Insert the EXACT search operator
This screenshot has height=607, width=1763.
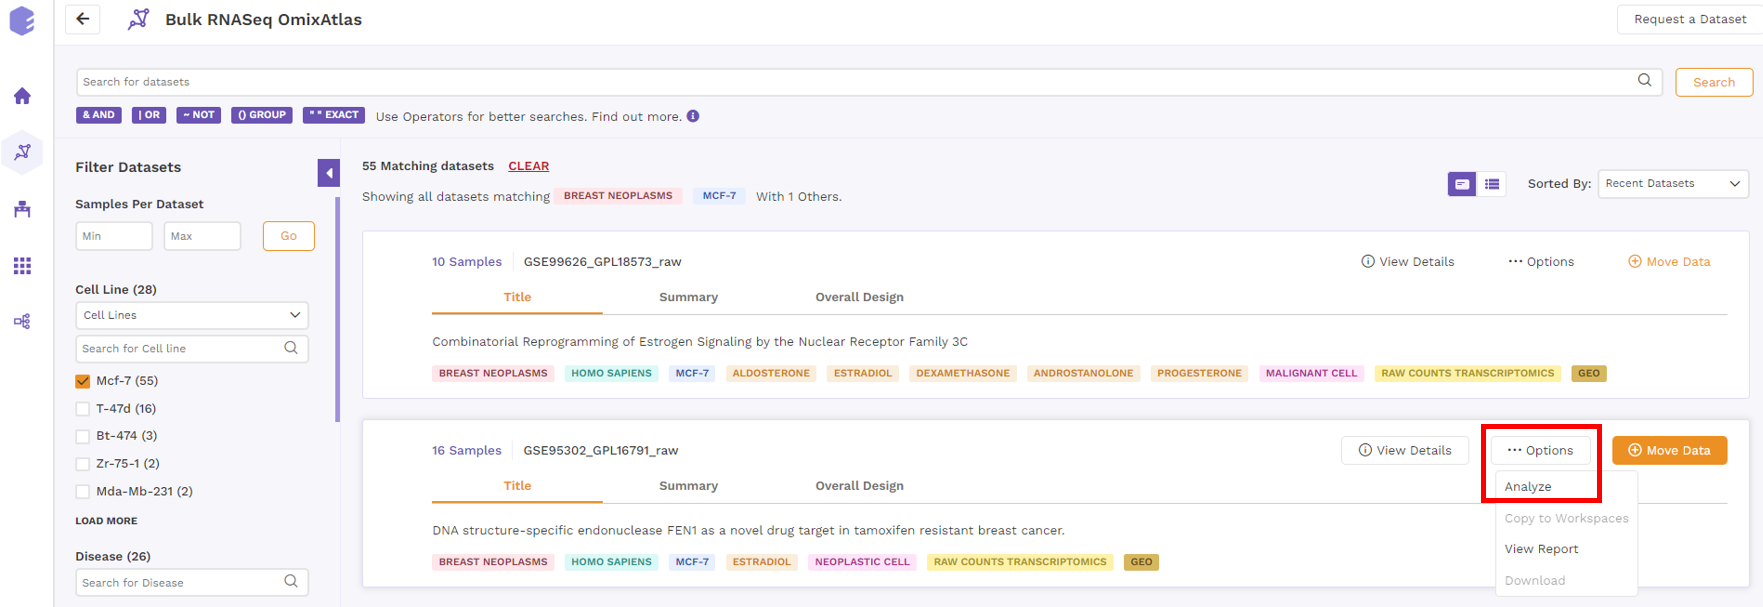[334, 115]
